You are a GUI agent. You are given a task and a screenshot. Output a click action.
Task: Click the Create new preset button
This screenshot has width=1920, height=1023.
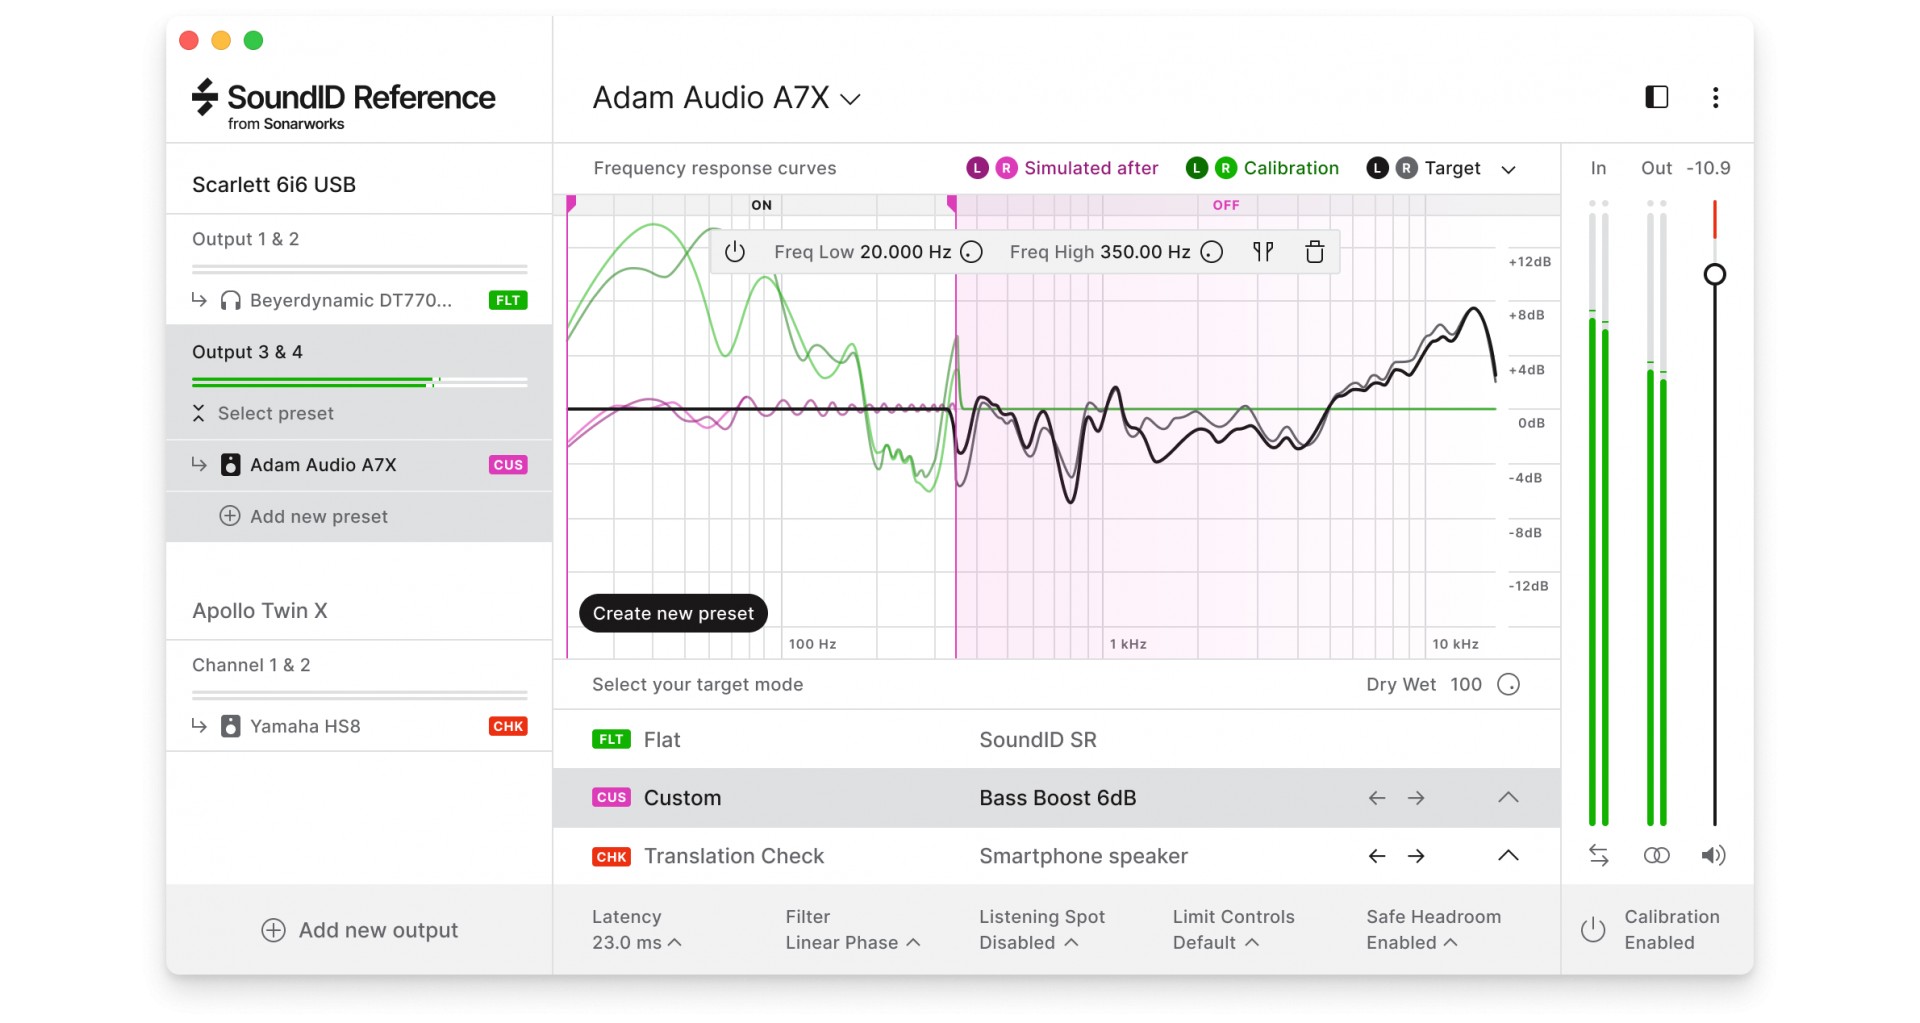[673, 613]
